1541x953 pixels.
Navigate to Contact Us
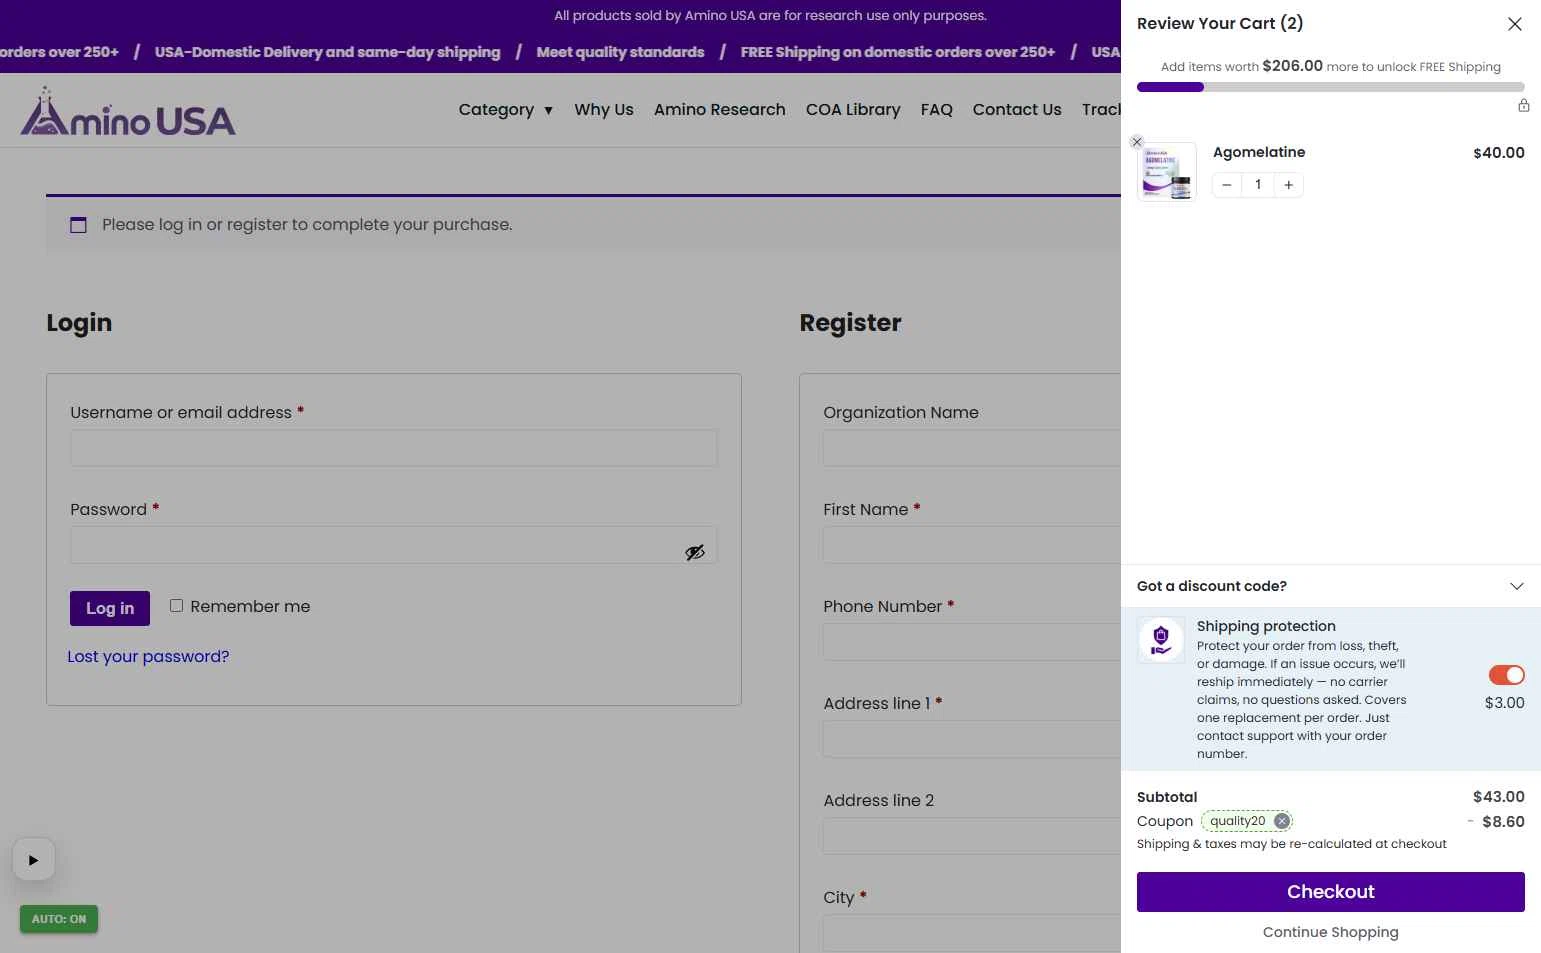1017,109
